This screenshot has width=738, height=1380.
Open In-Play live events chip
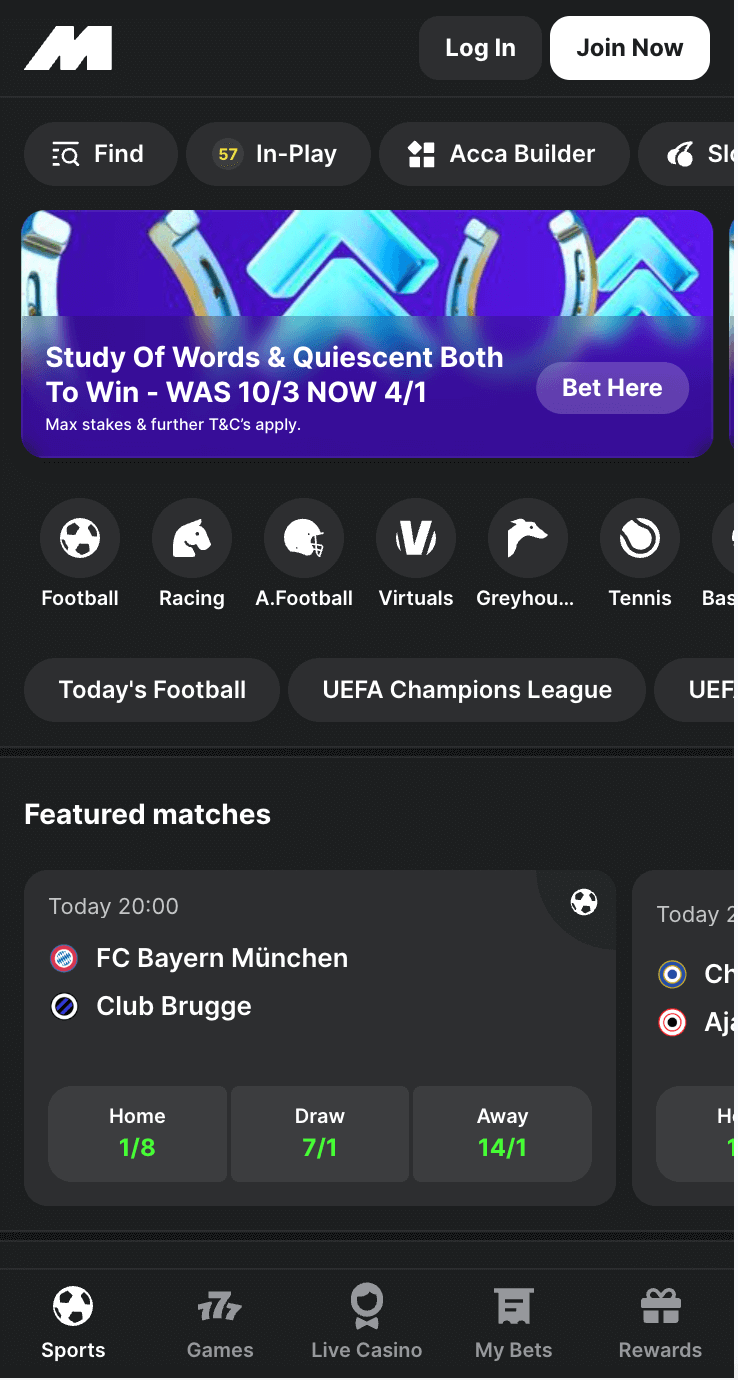tap(278, 154)
